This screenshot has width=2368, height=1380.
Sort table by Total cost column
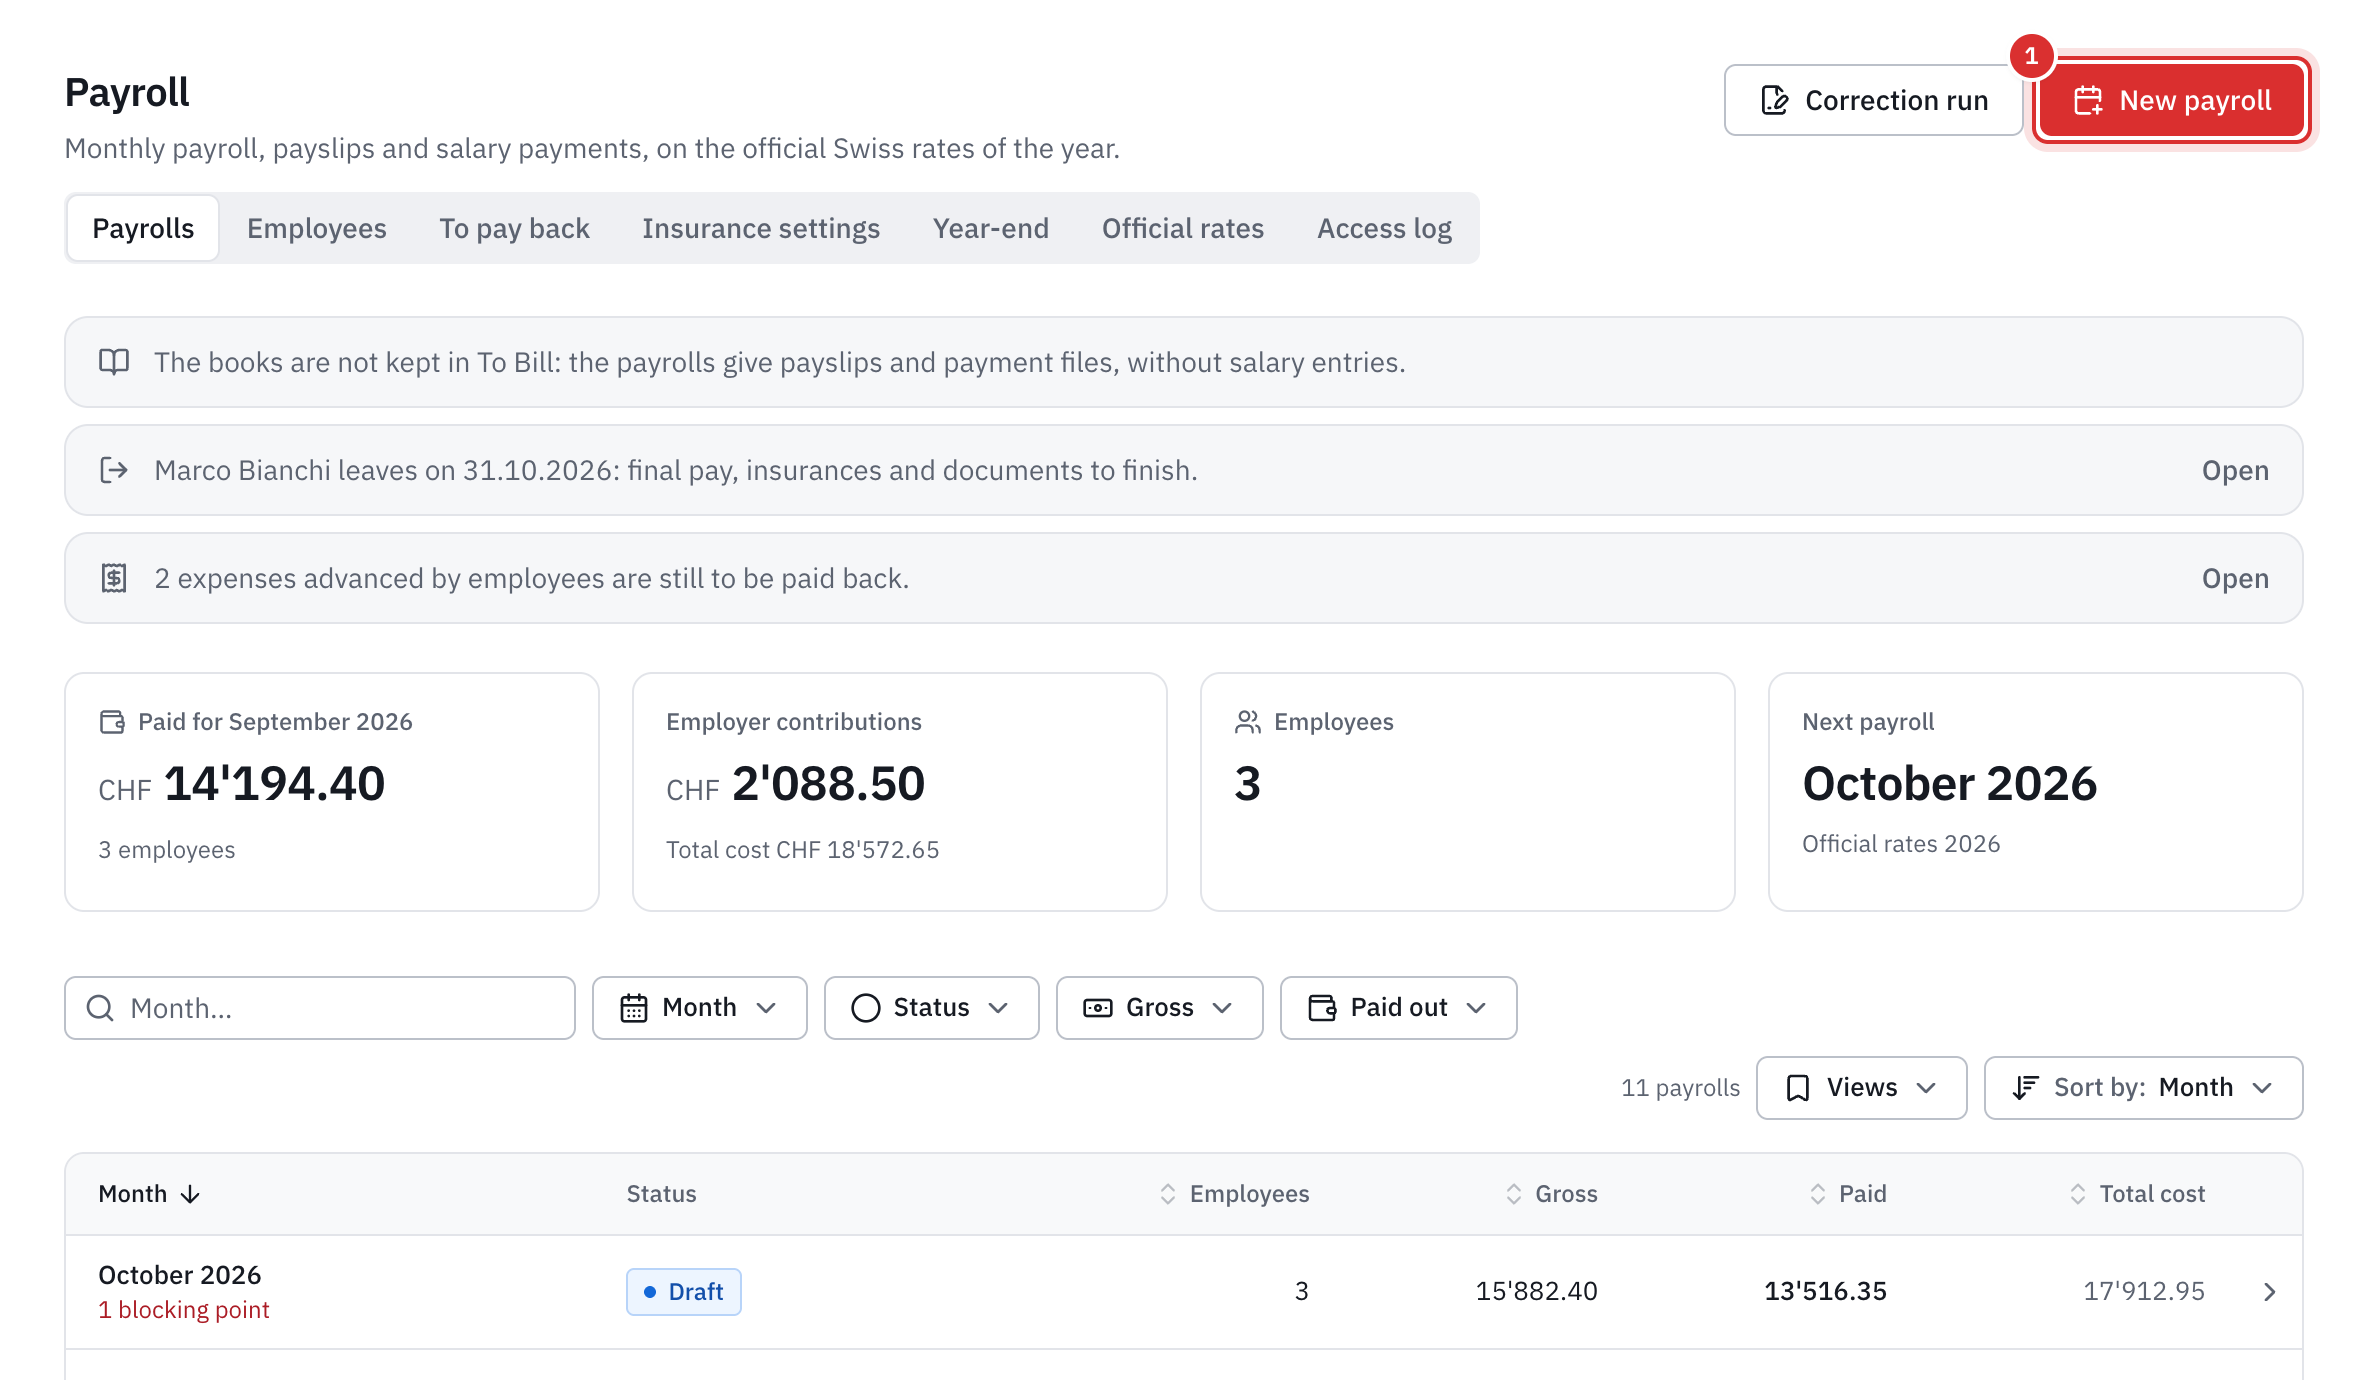(2136, 1194)
